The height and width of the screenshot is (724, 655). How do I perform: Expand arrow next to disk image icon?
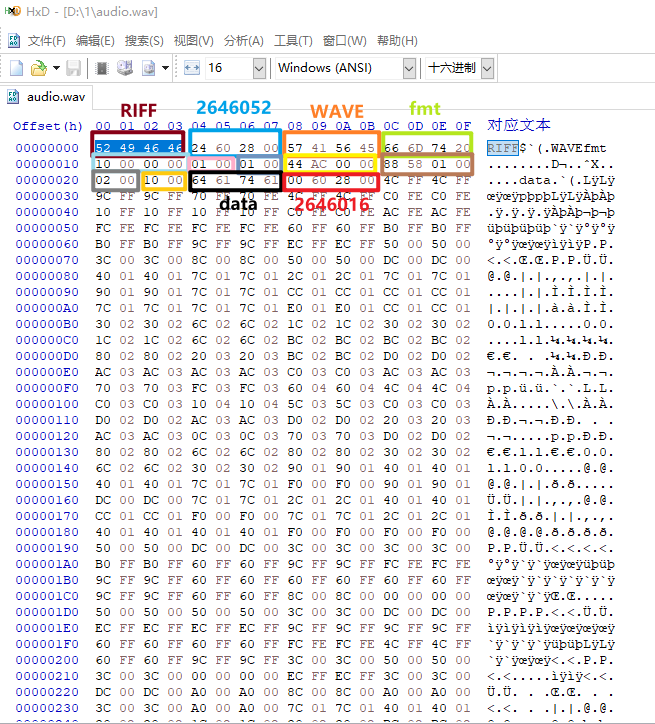pyautogui.click(x=165, y=68)
